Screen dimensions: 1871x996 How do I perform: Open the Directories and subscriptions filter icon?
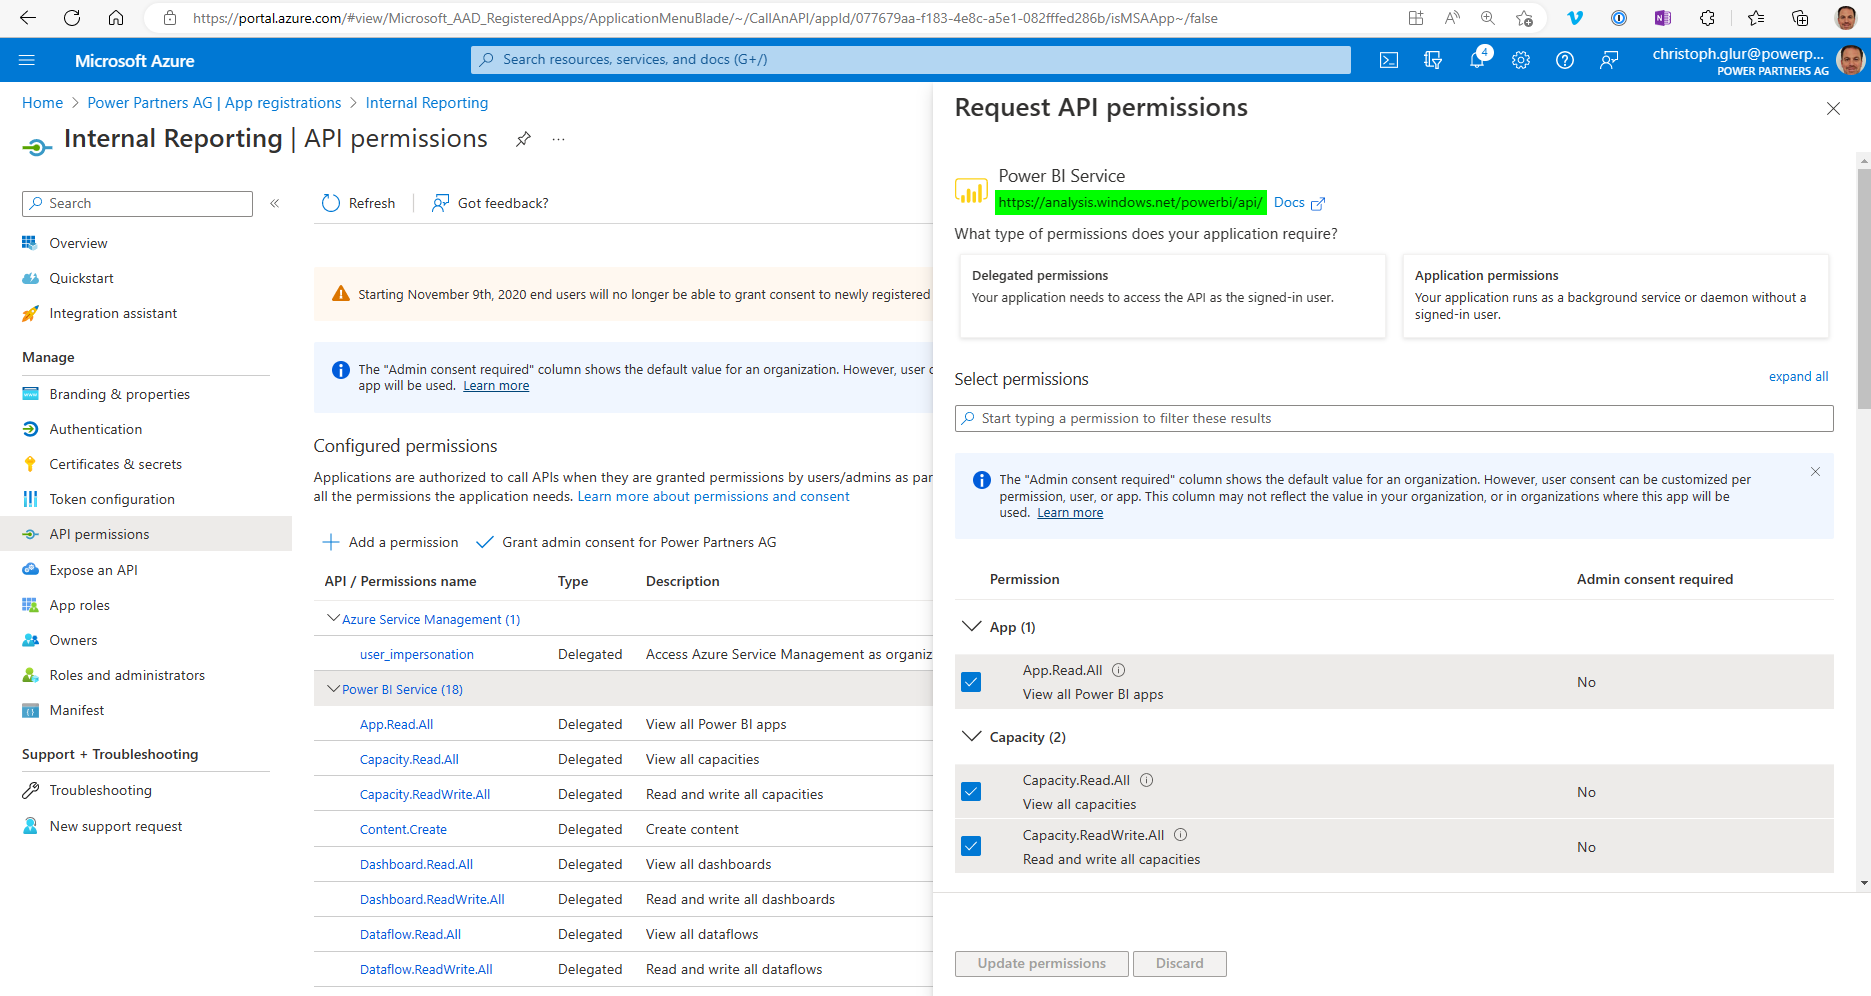click(x=1433, y=60)
